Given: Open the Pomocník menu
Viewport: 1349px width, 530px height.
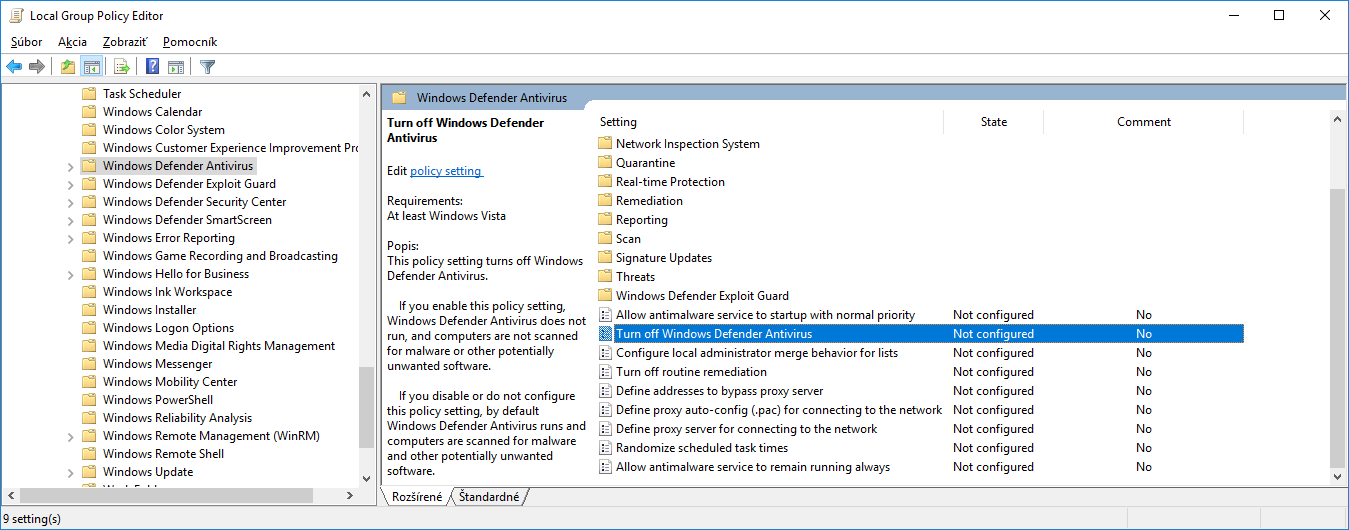Looking at the screenshot, I should click(190, 42).
